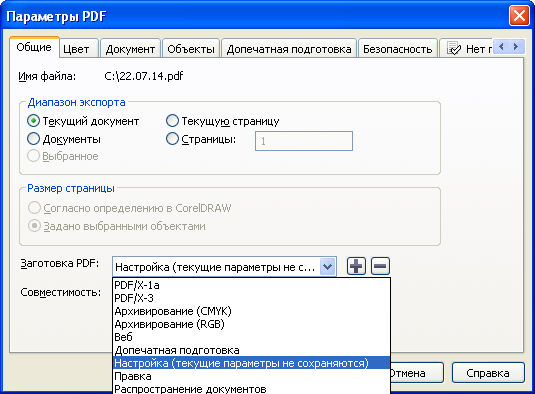Select Архивирование (RGB) preset
The width and height of the screenshot is (535, 394).
click(251, 324)
